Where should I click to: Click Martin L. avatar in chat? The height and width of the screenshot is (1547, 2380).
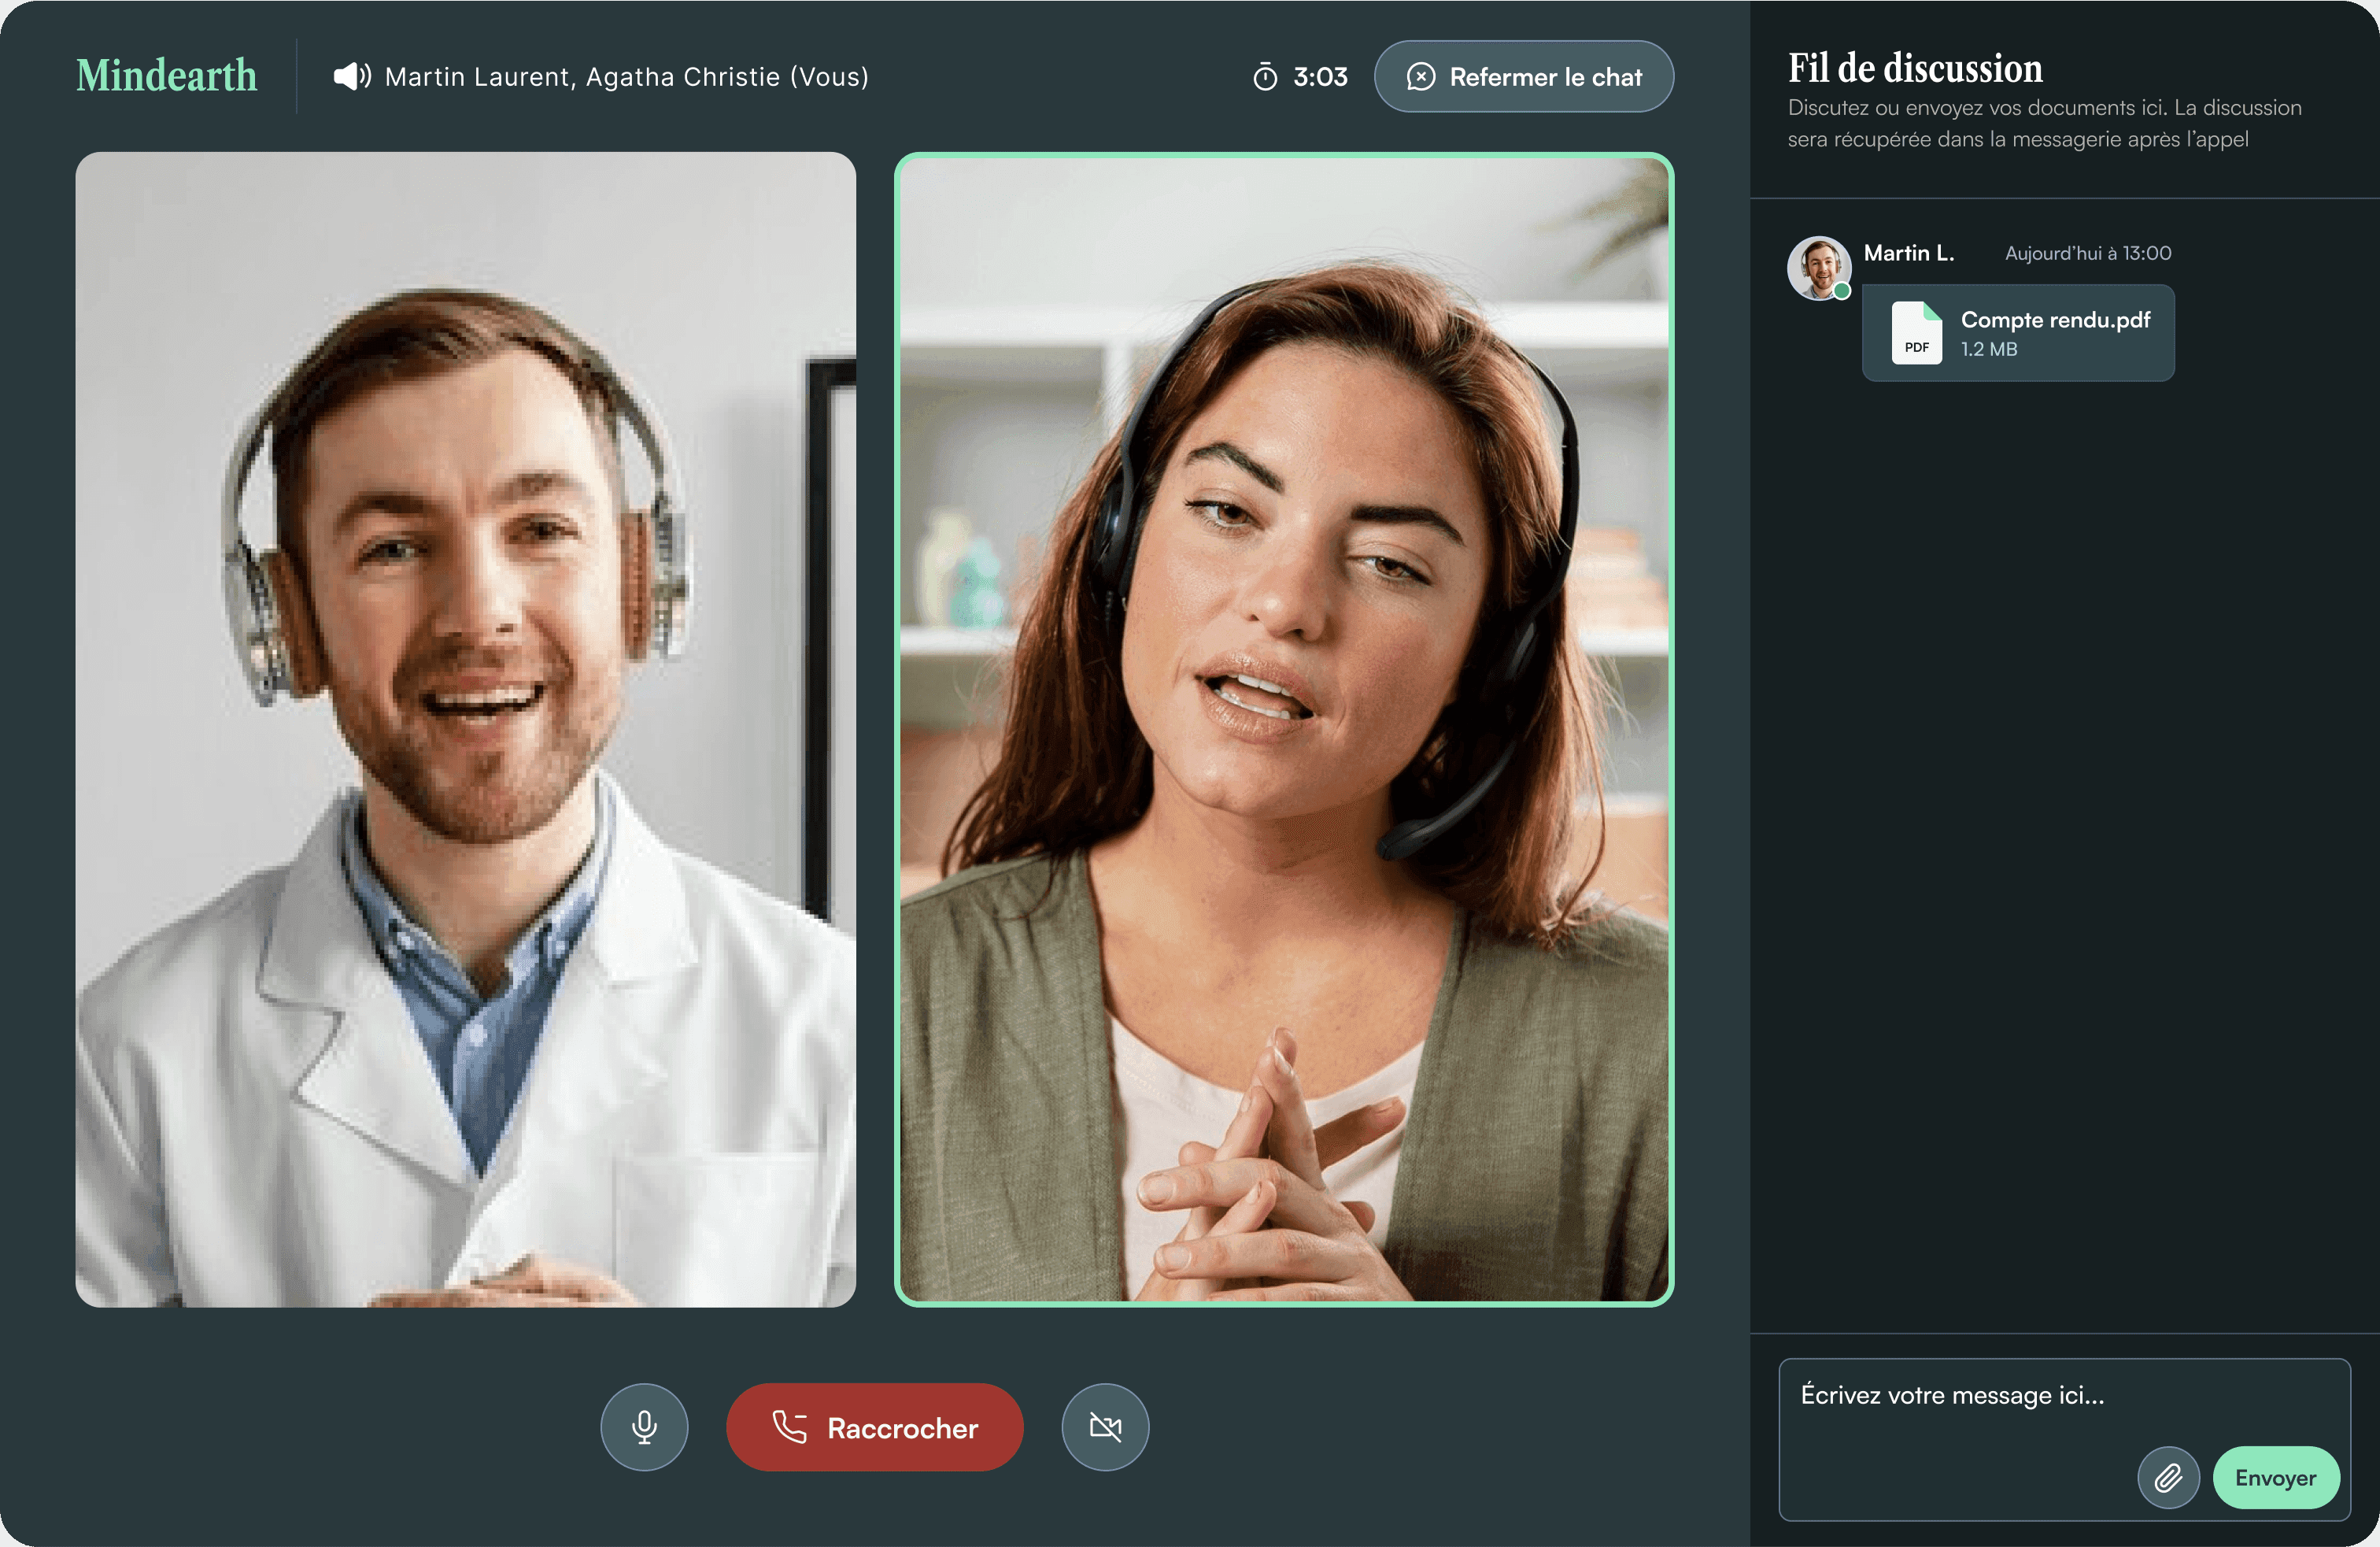pos(1817,266)
